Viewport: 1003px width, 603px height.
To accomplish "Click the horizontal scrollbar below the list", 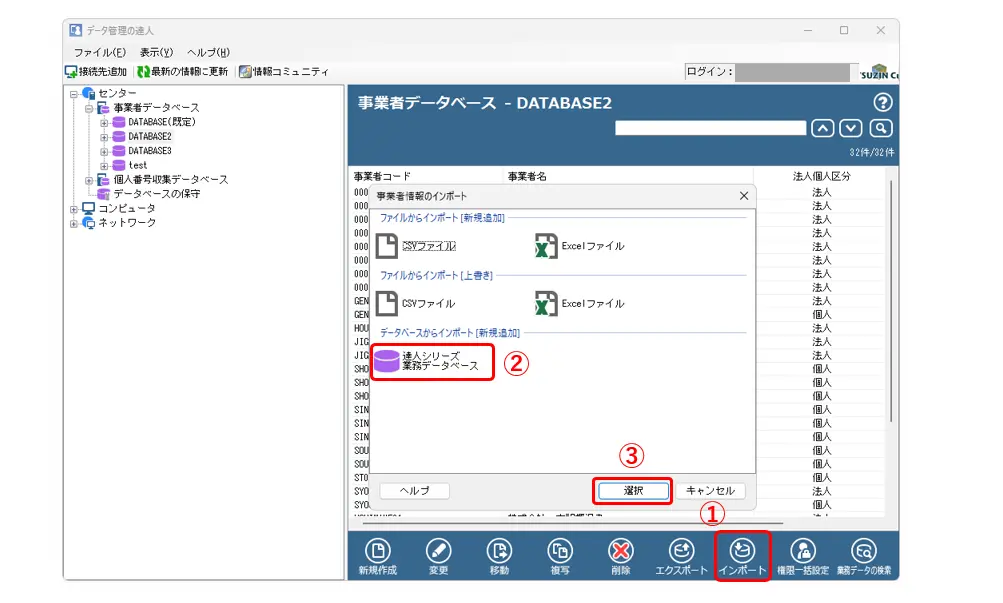I will coord(573,523).
